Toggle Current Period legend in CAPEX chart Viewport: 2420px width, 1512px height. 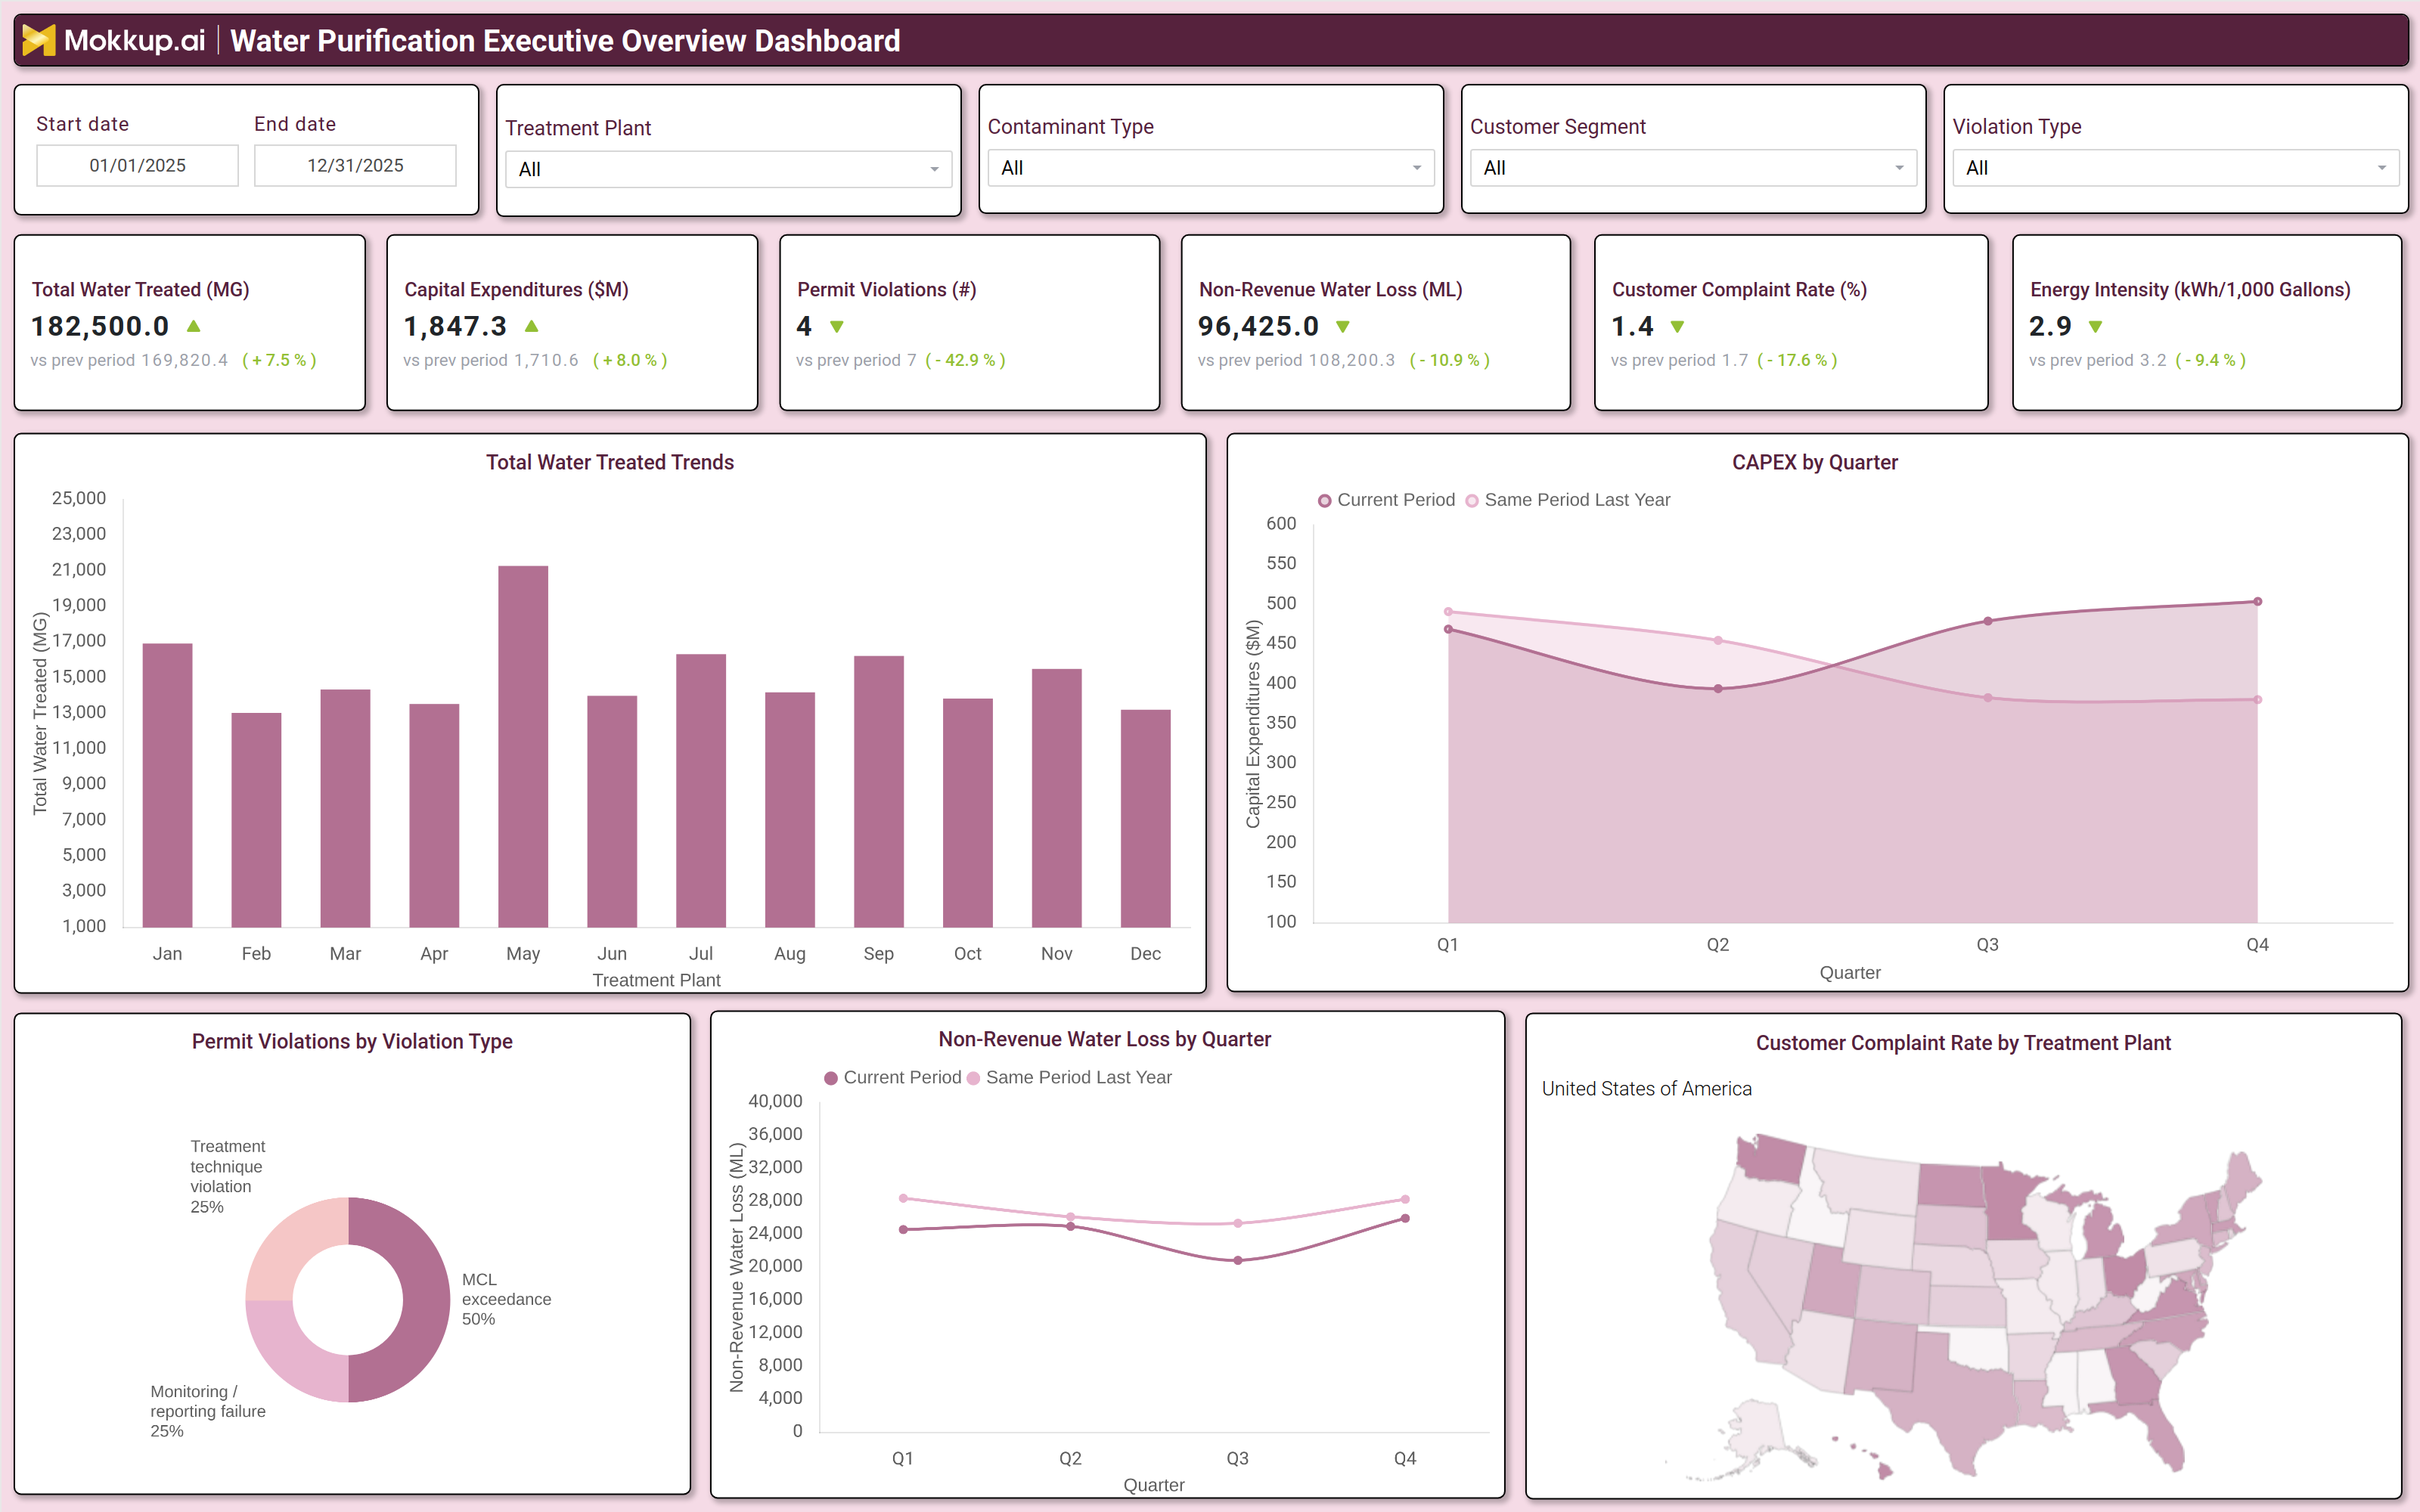[1386, 500]
